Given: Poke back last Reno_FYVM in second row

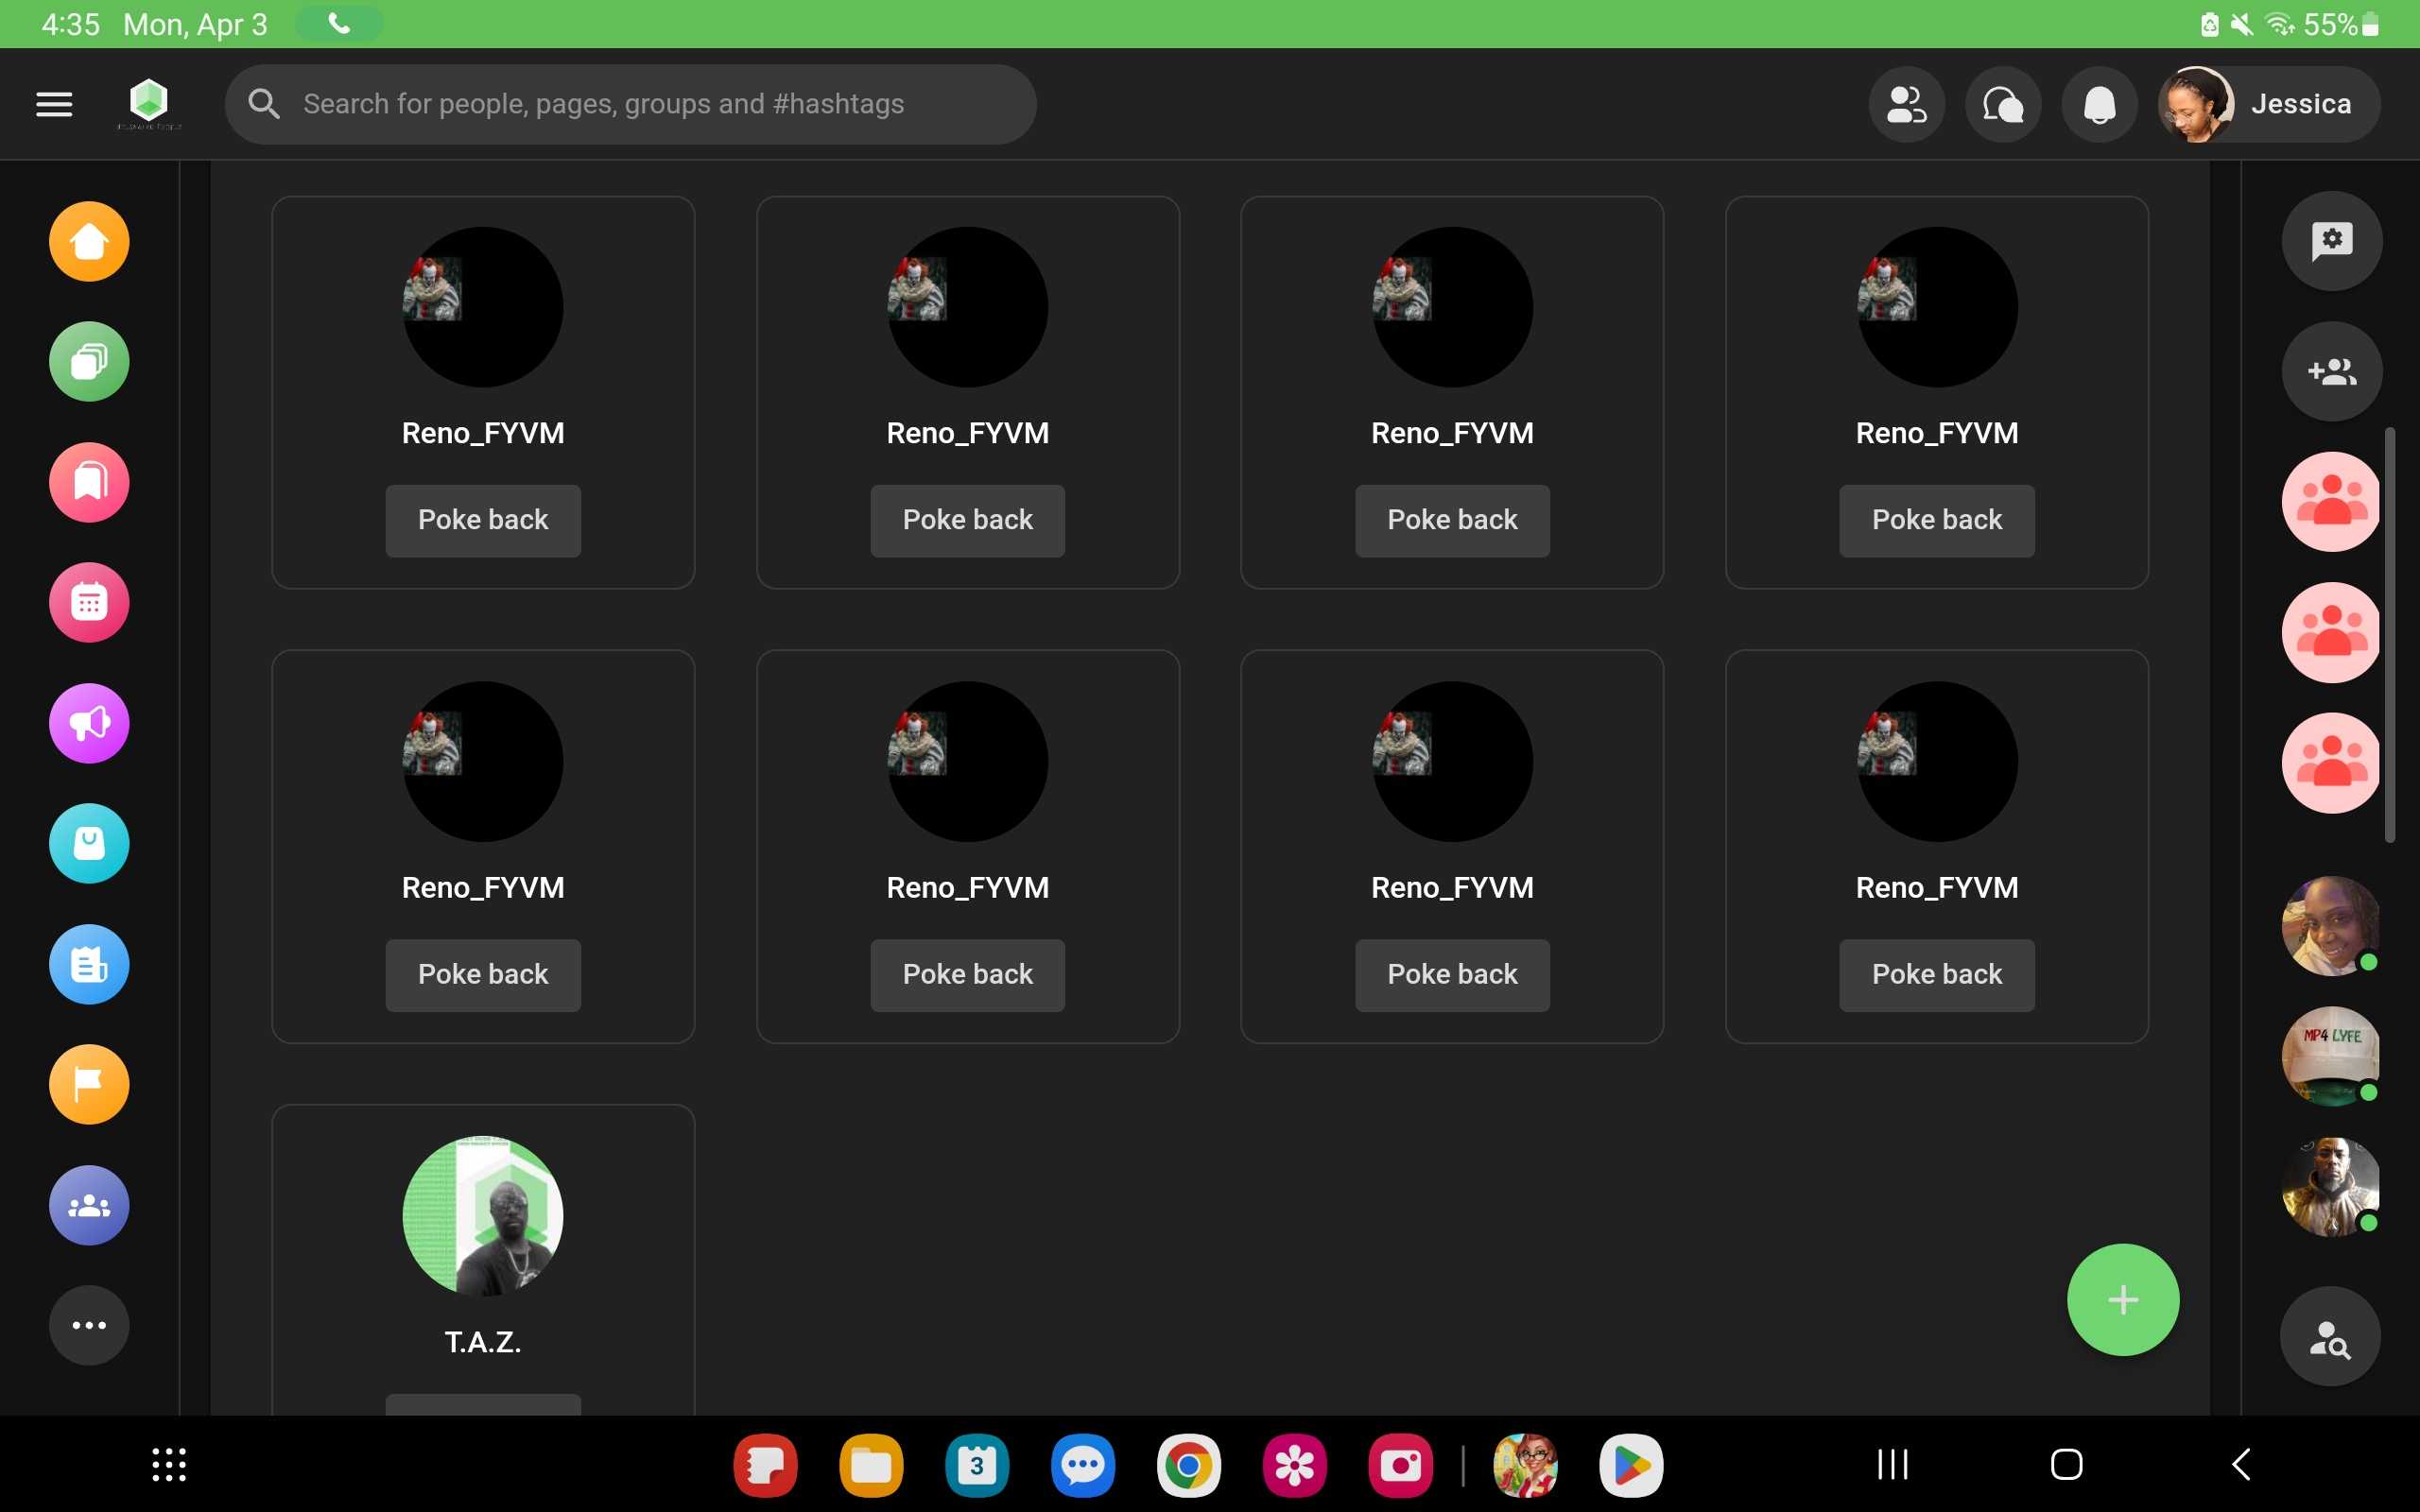Looking at the screenshot, I should [1936, 974].
